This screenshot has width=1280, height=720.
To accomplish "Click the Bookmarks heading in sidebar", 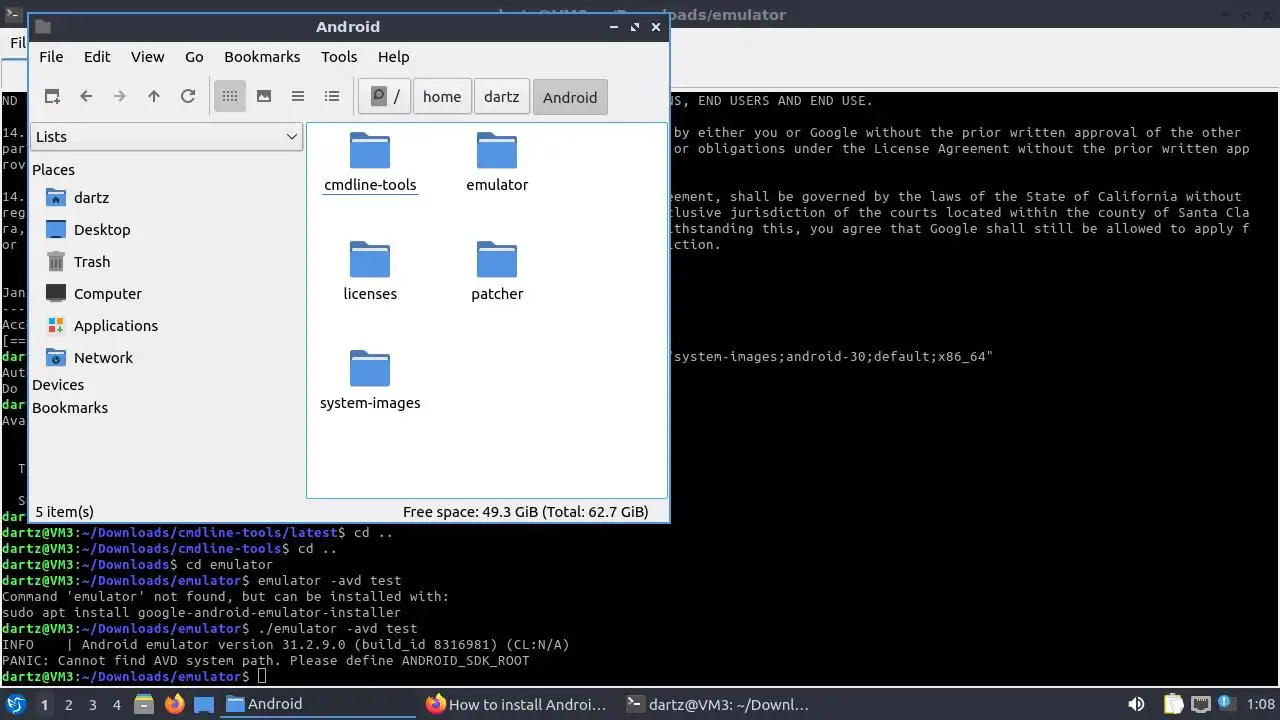I will [x=70, y=408].
